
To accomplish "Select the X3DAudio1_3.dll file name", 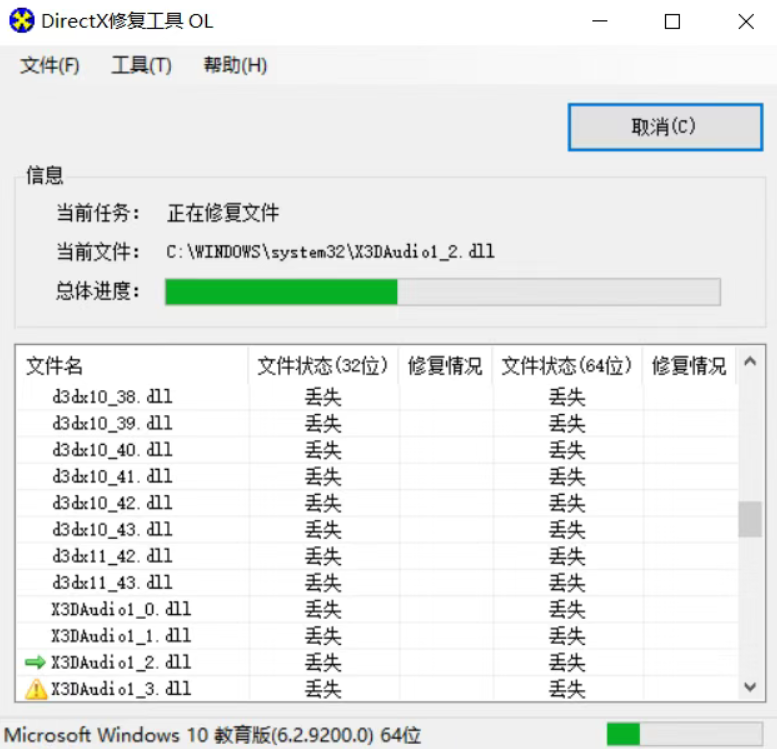I will coord(121,689).
